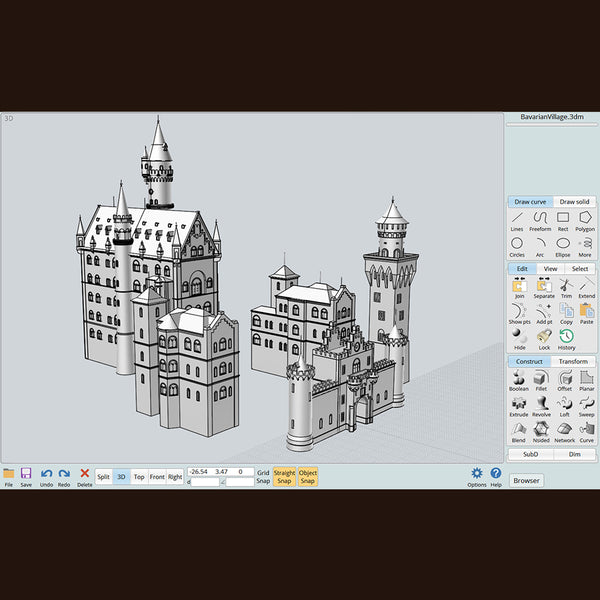Select the Freeform curve tool
Screen dimensions: 600x600
pos(540,220)
